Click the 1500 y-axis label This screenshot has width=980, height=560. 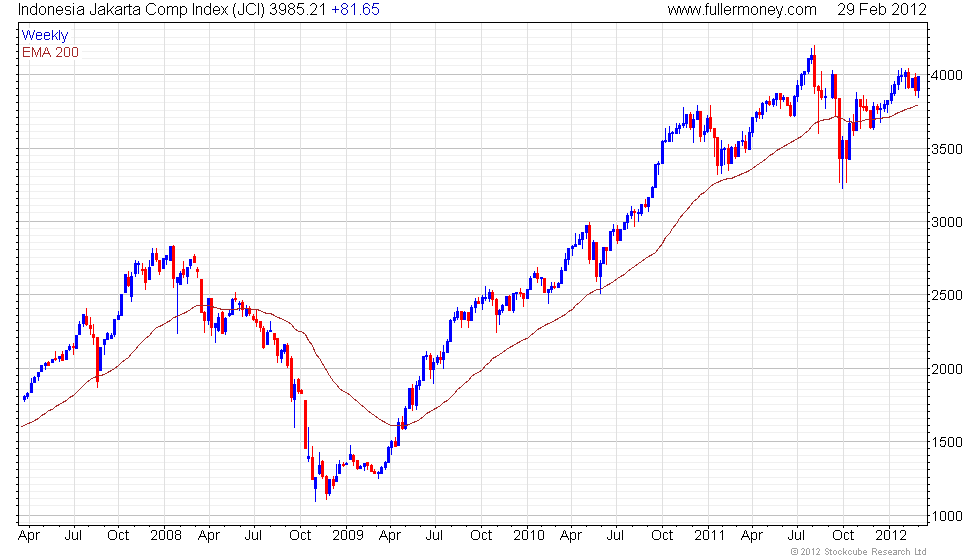947,442
